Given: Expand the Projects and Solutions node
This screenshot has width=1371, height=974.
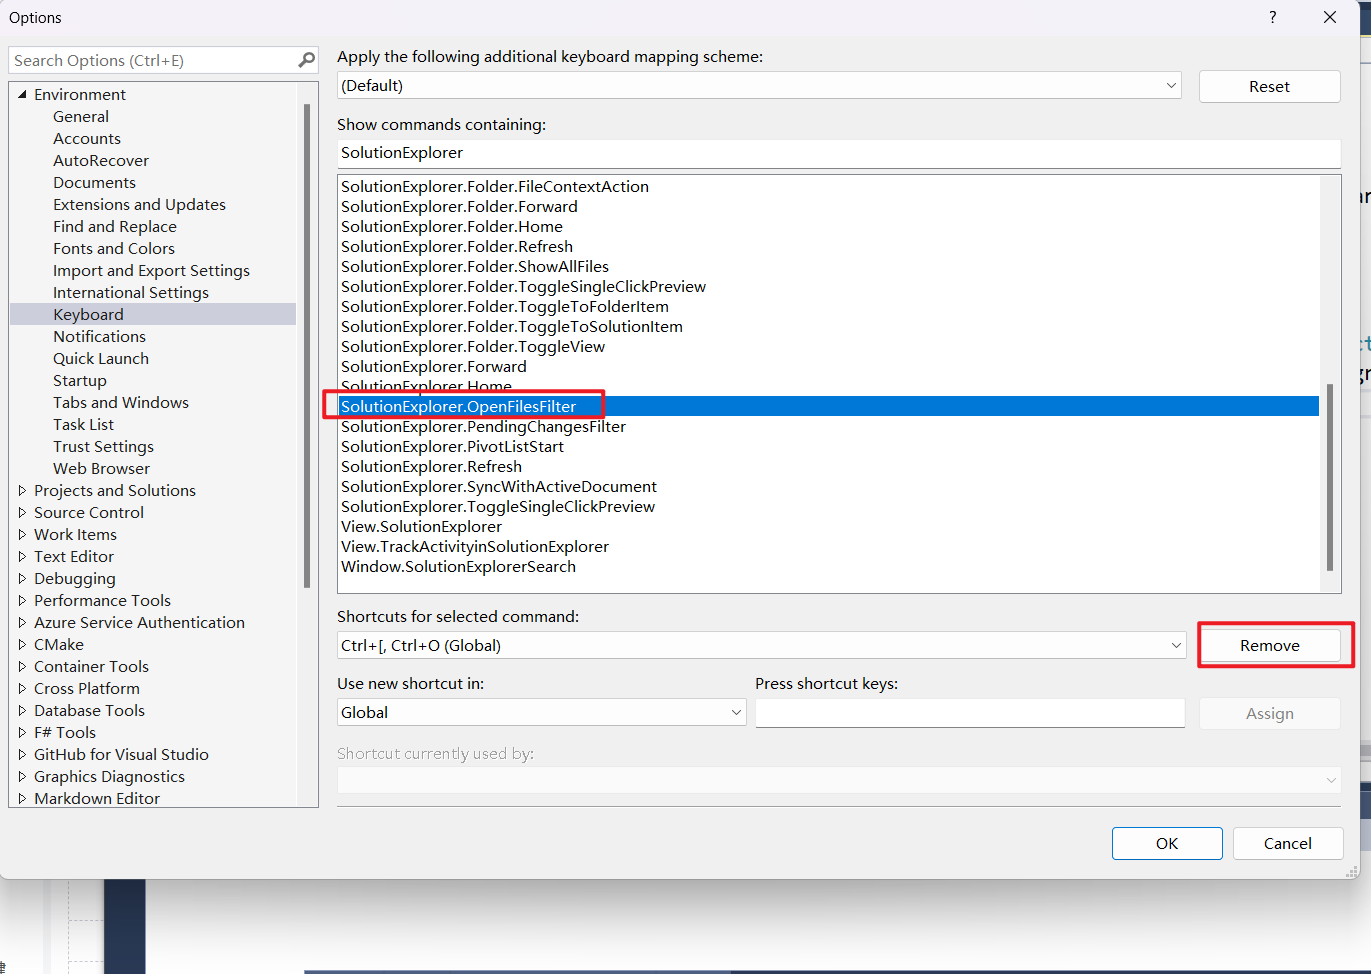Looking at the screenshot, I should point(22,490).
